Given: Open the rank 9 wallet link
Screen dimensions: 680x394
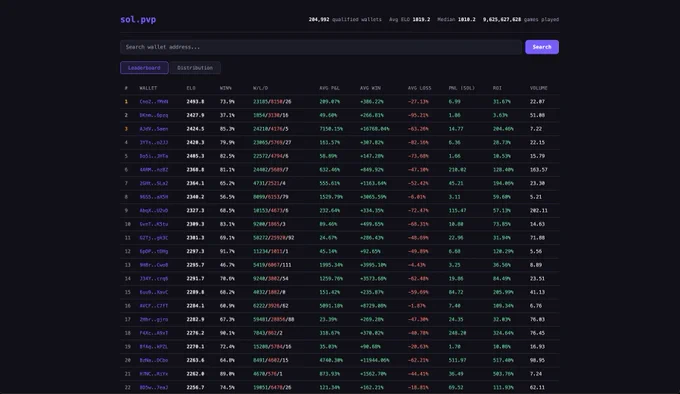Looking at the screenshot, I should coord(154,211).
